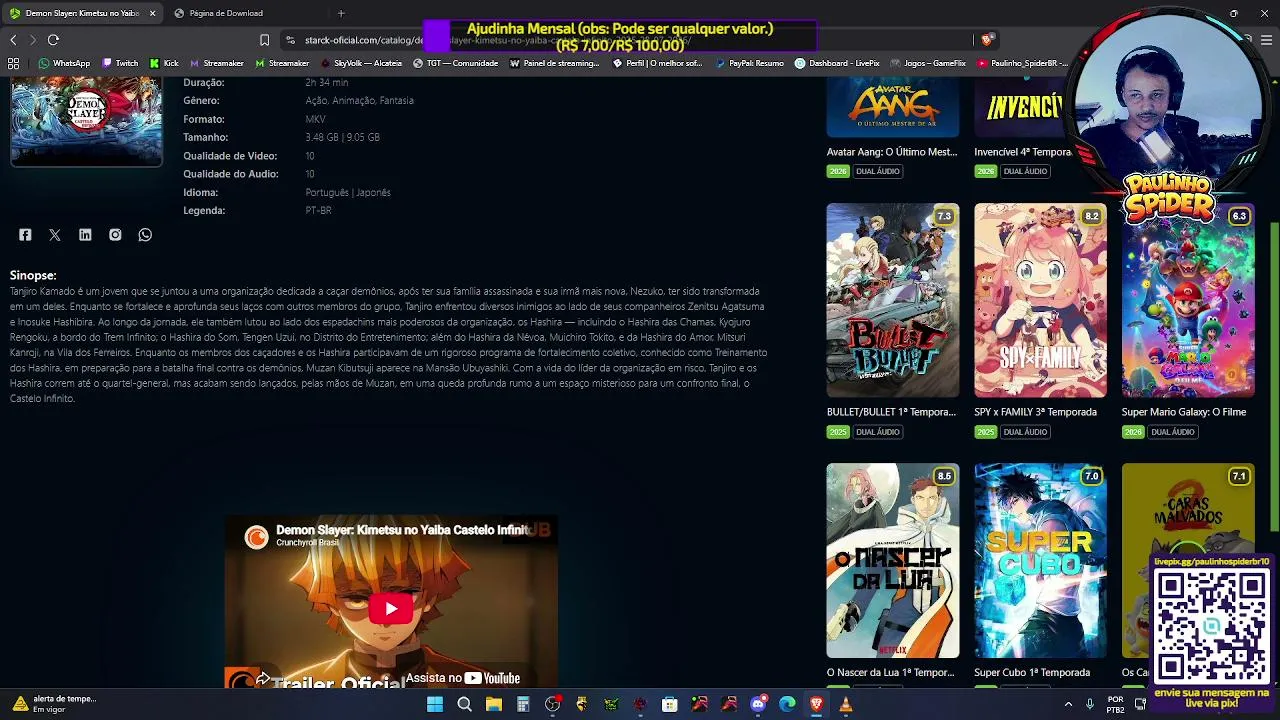Play the Demon Slayer trailer video

pyautogui.click(x=391, y=609)
